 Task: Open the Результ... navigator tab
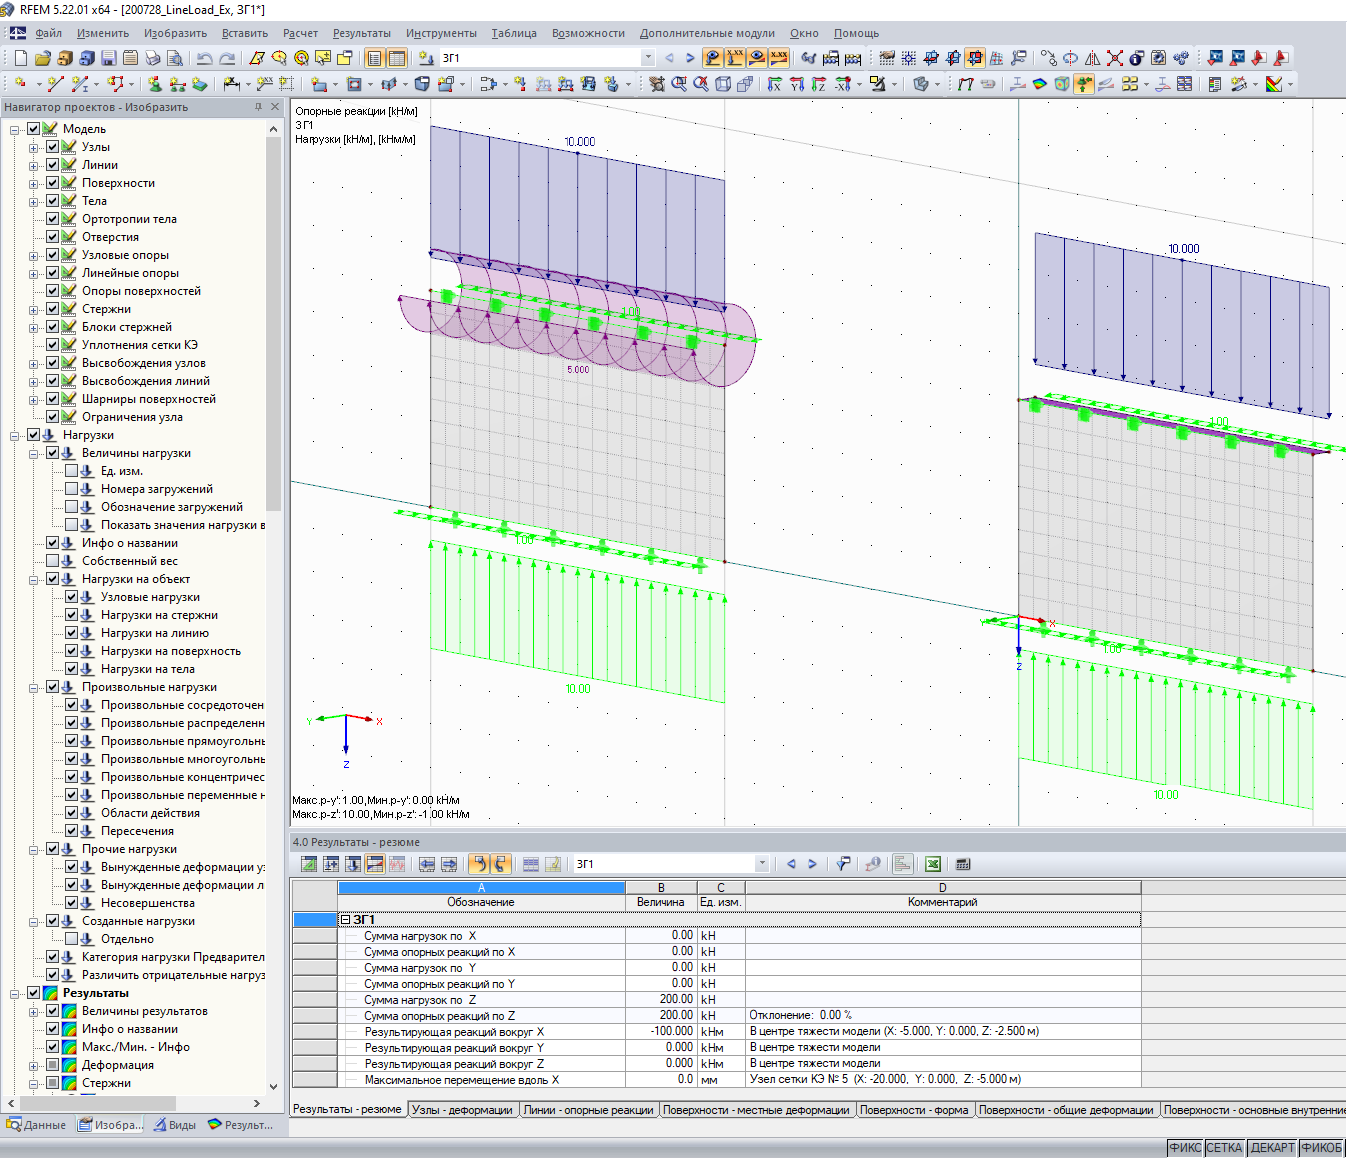[240, 1125]
